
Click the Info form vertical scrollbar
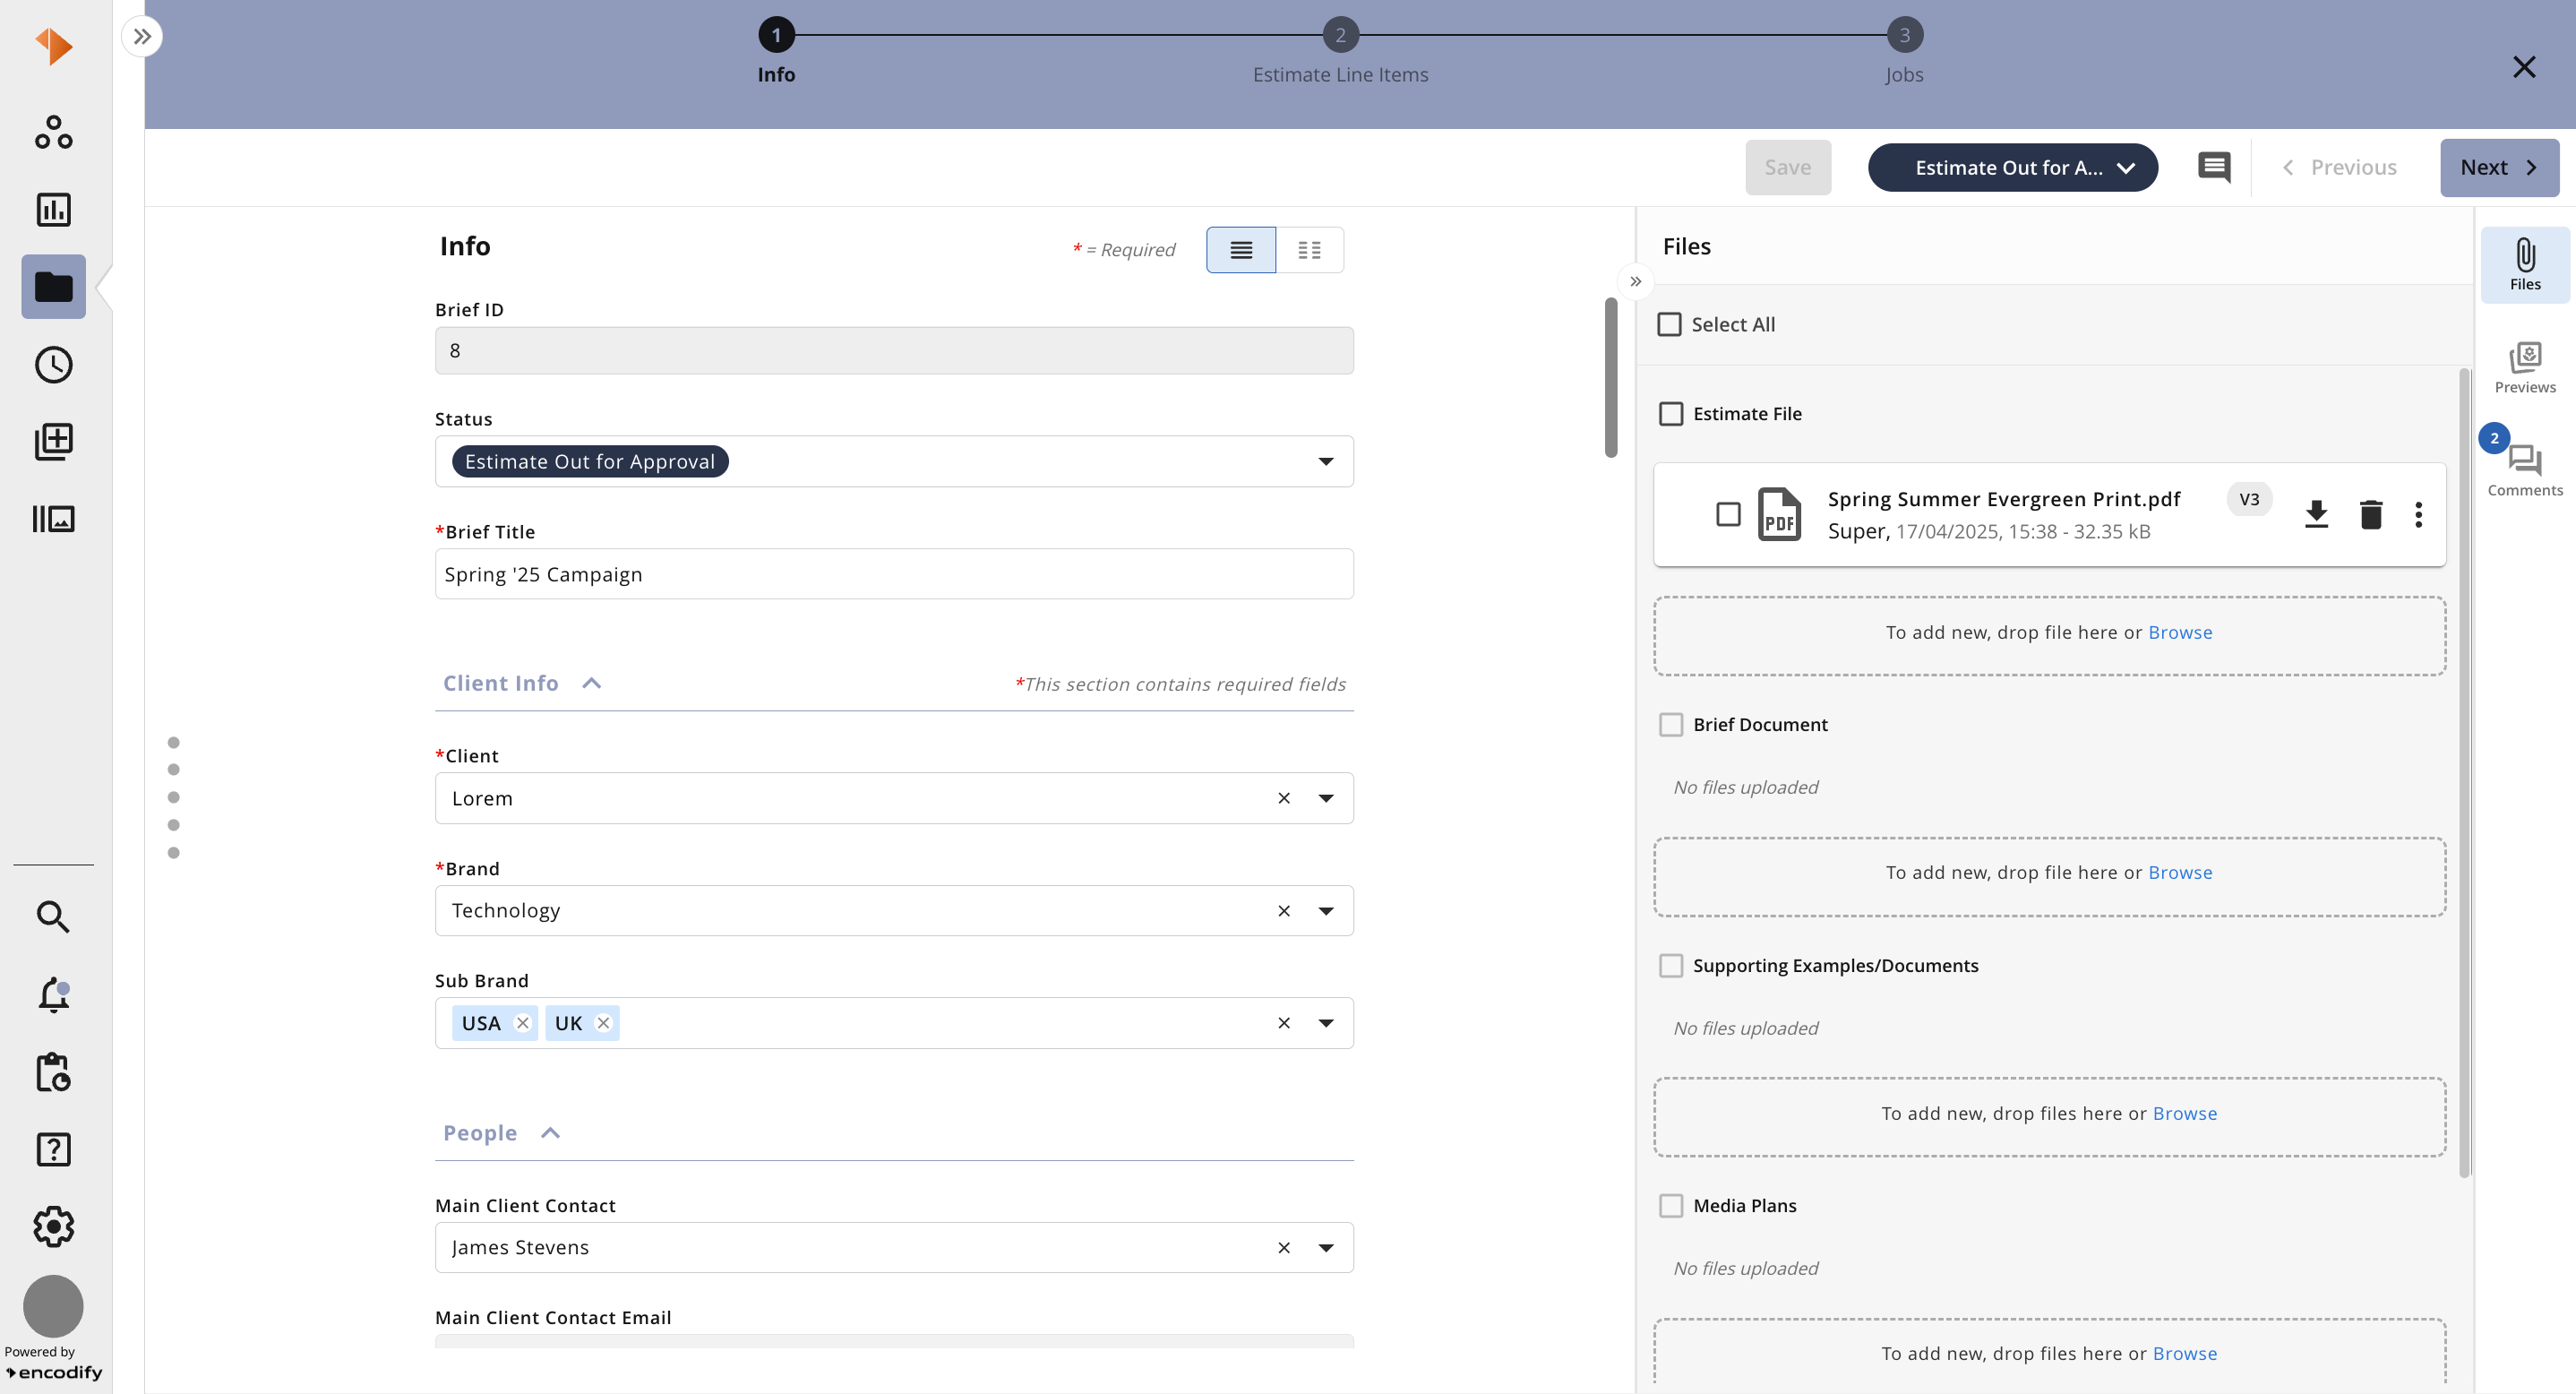tap(1610, 378)
